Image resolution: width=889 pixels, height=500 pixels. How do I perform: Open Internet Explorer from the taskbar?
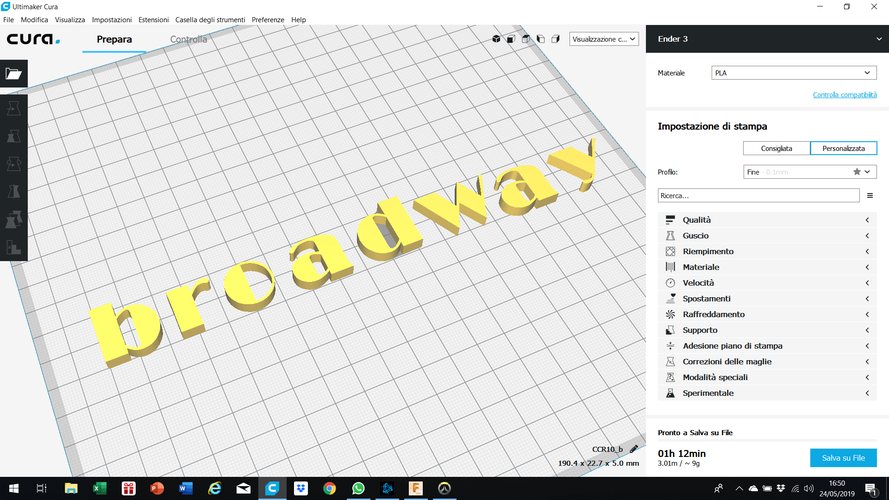(x=214, y=488)
